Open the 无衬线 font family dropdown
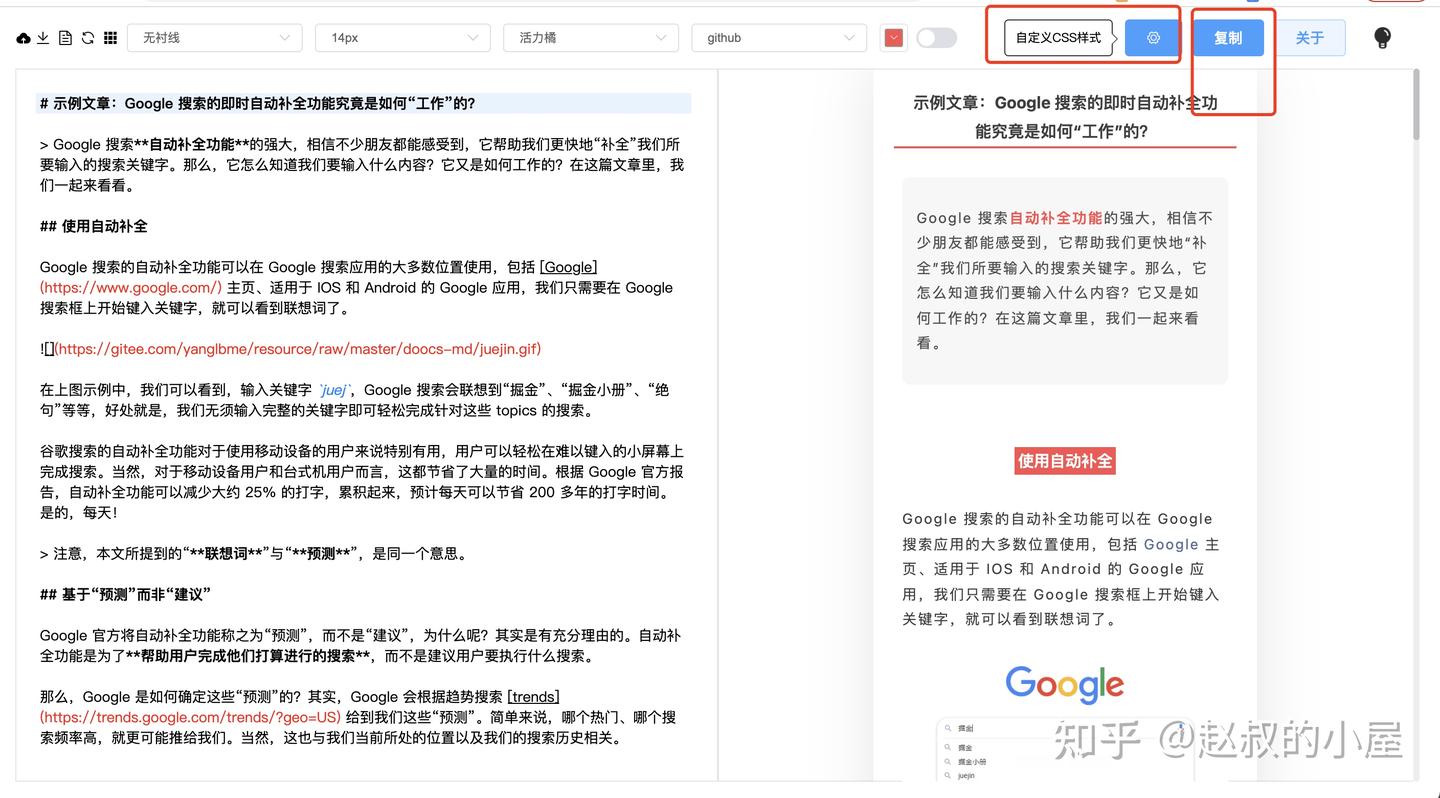 pyautogui.click(x=215, y=37)
